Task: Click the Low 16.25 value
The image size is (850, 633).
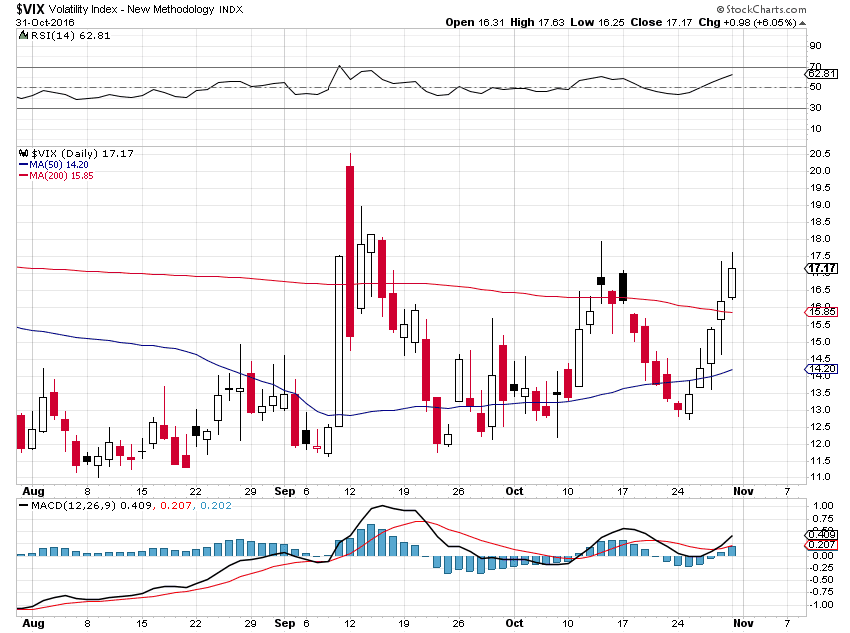Action: click(x=597, y=22)
